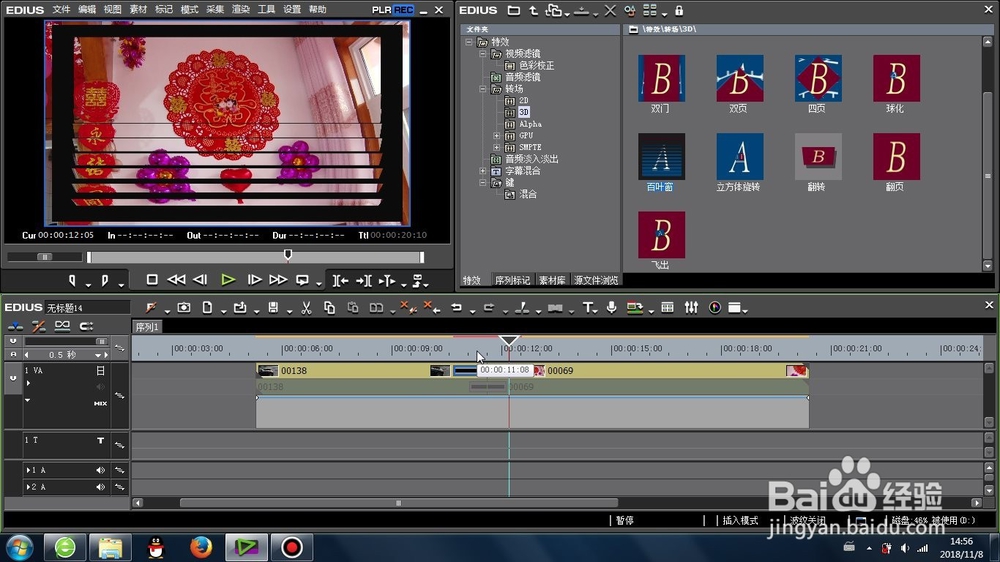Set the Out point marker
The width and height of the screenshot is (1000, 562).
105,280
